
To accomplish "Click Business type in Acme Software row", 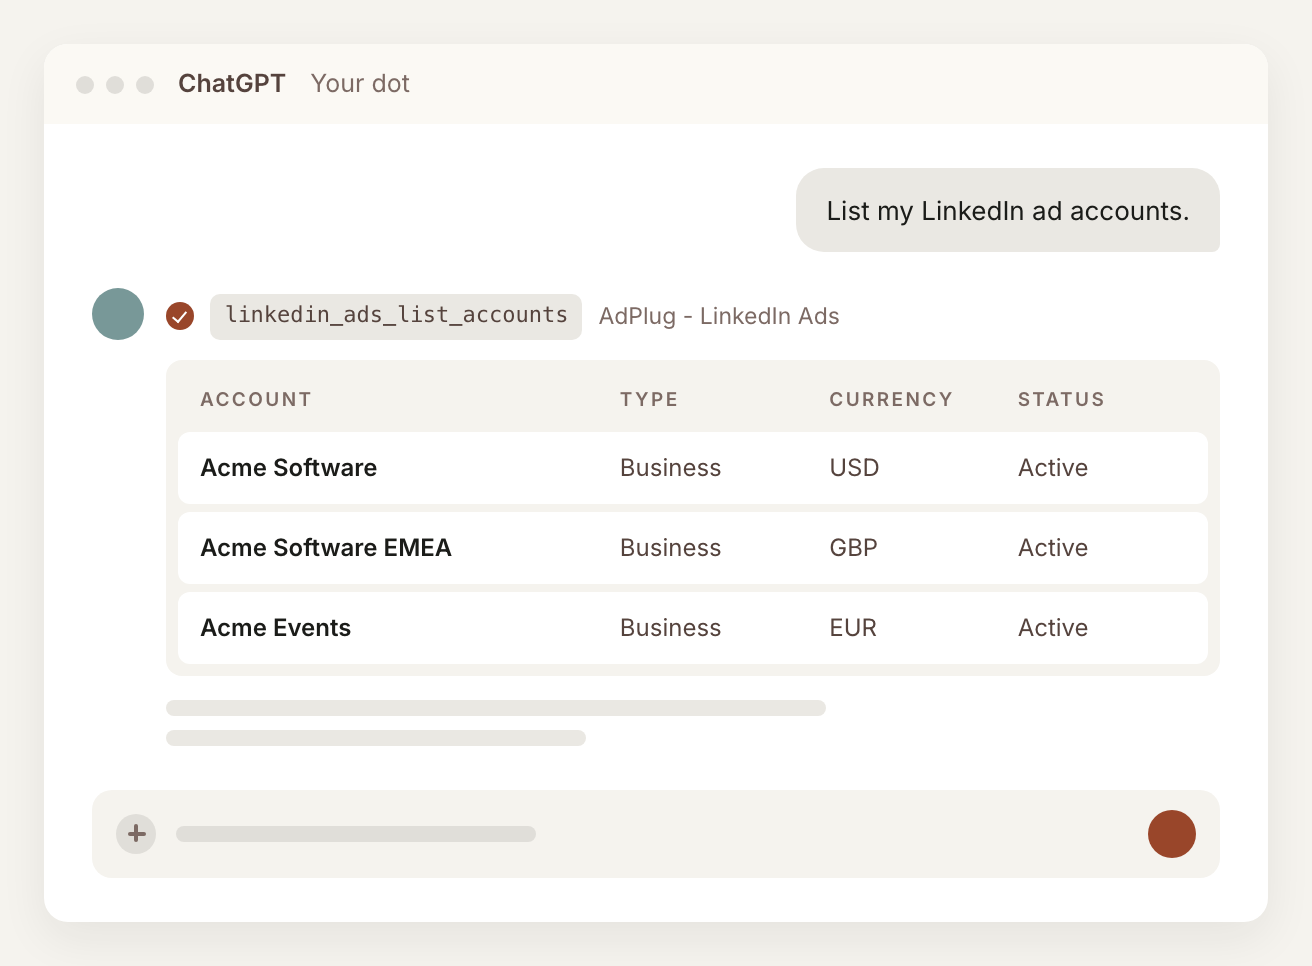I will (x=671, y=468).
